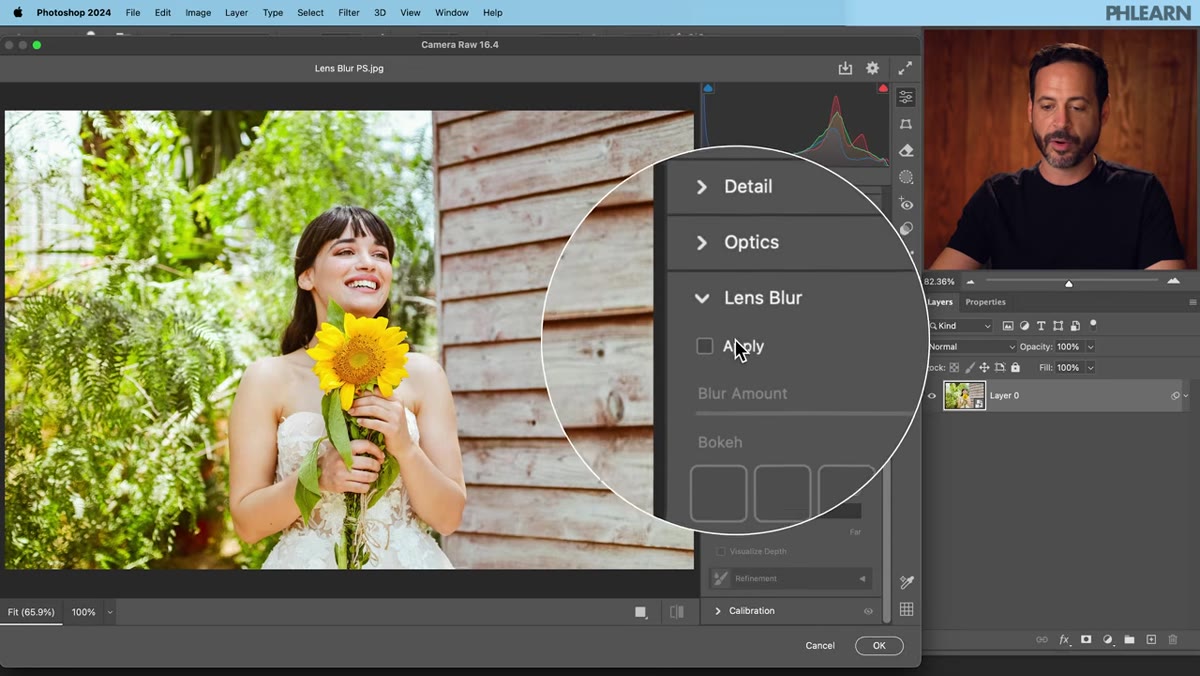
Task: Open the Fill slider dropdown arrow
Action: (1090, 368)
